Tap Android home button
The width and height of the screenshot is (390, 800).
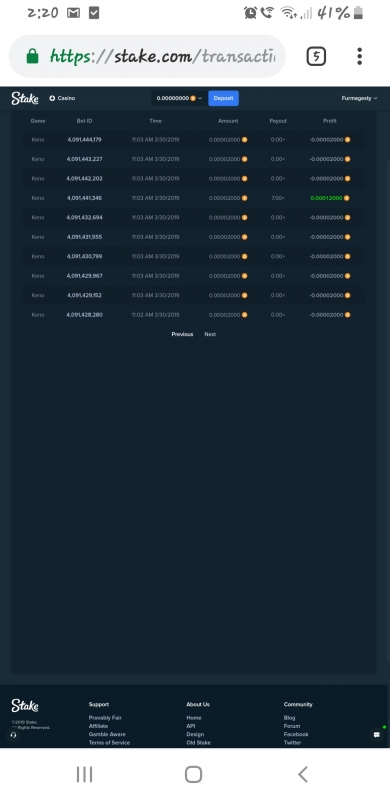193,774
